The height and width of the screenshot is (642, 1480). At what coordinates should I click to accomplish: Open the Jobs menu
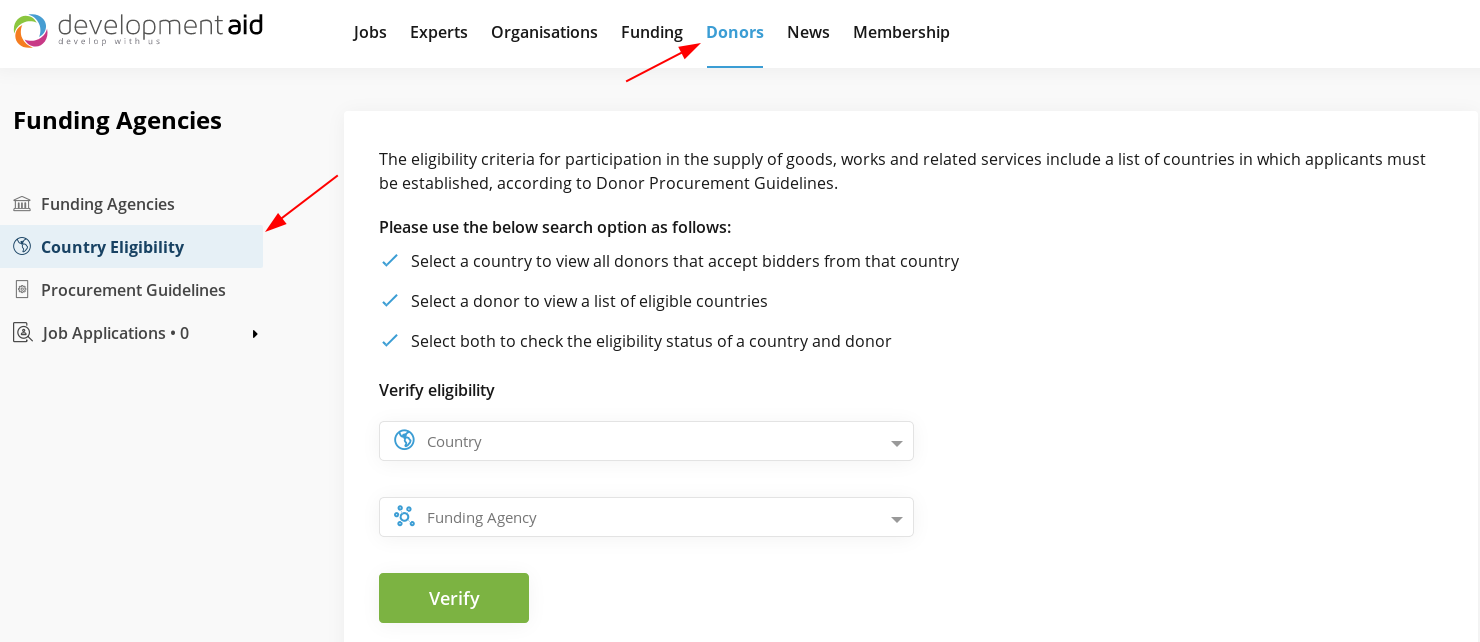tap(370, 32)
